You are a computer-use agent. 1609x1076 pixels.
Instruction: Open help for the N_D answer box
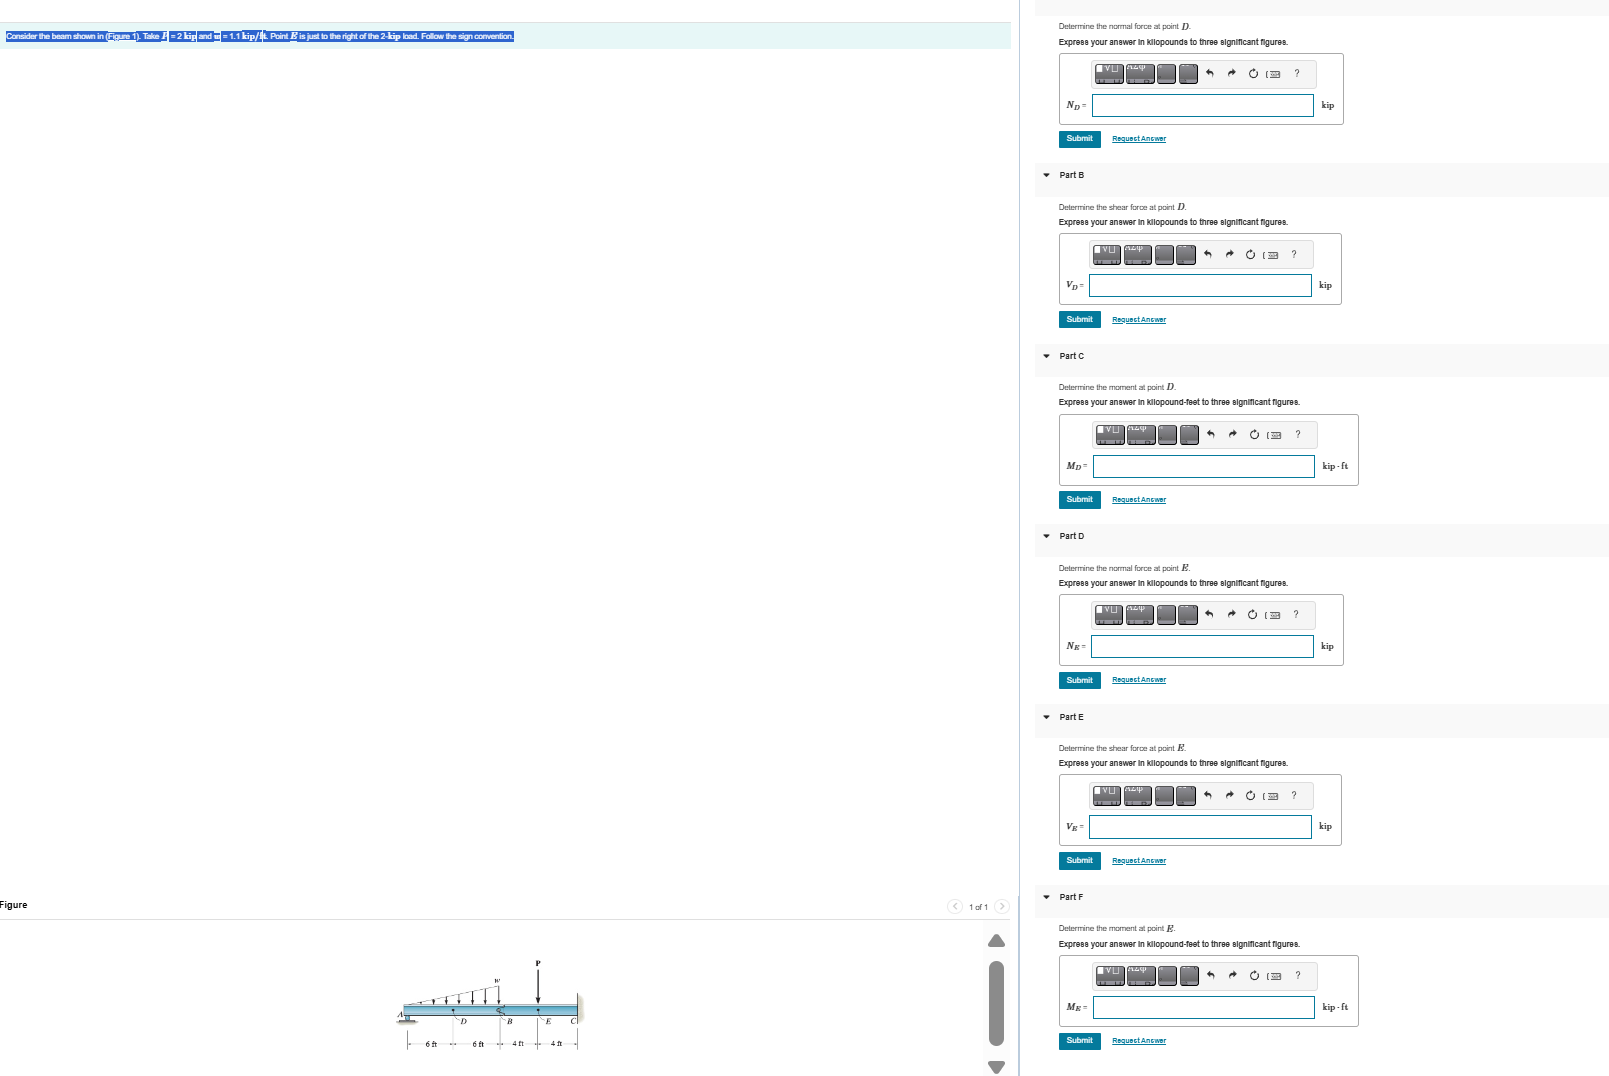point(1297,73)
